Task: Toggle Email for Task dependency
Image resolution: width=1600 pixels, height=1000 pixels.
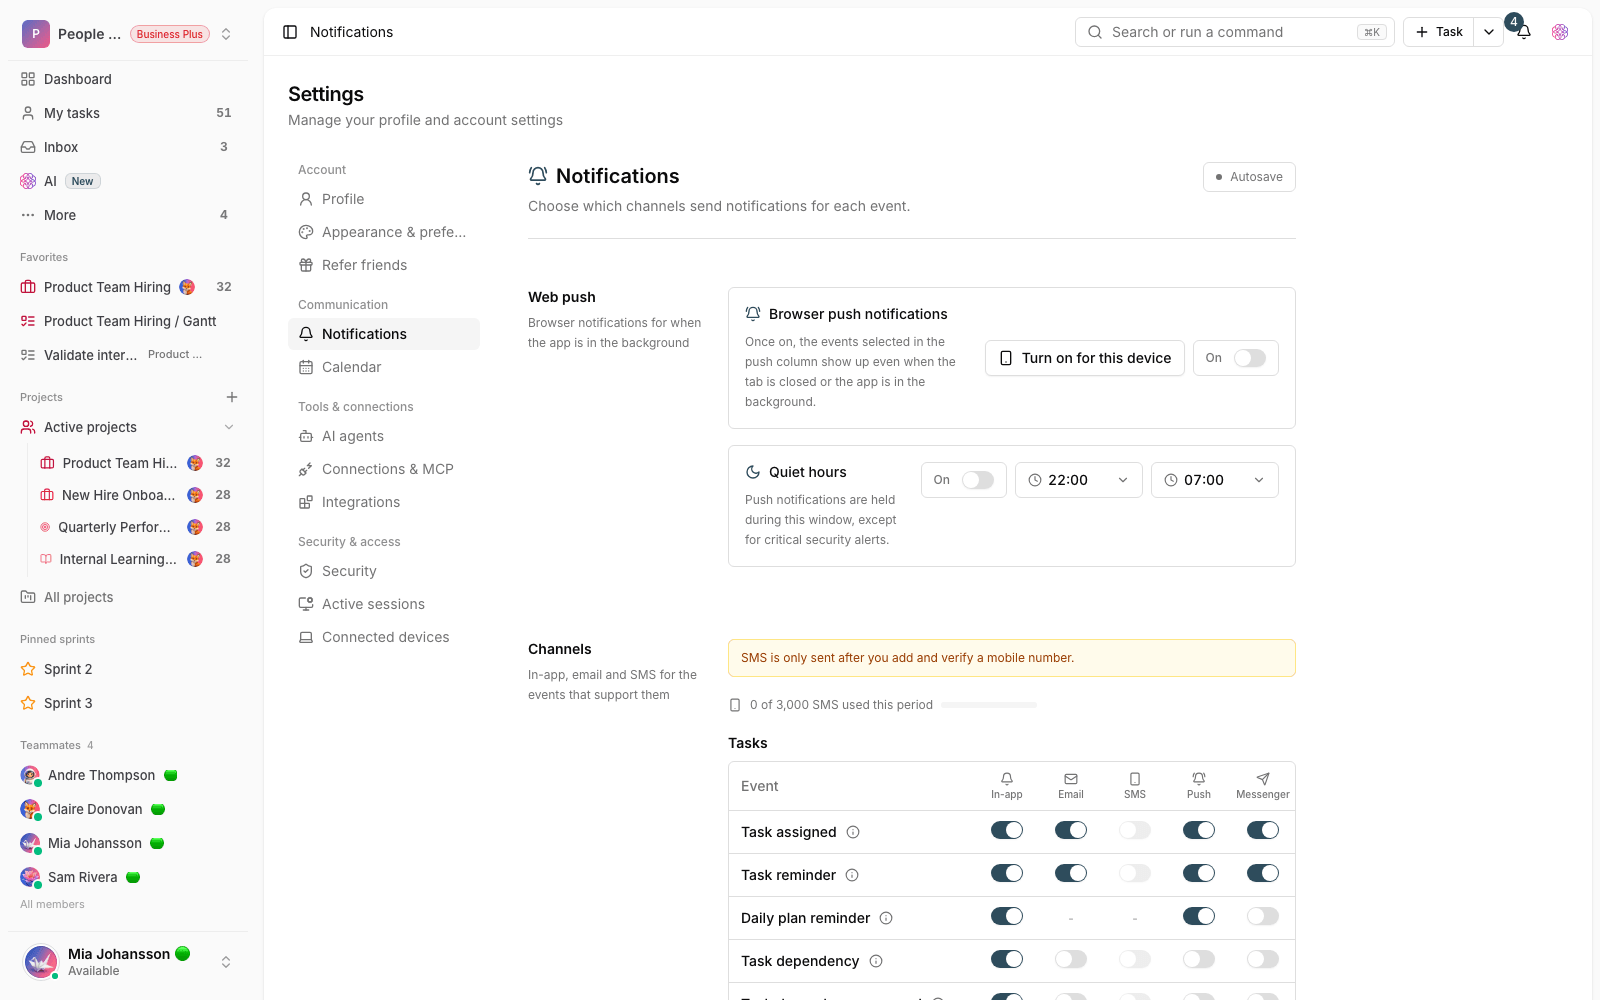Action: (x=1071, y=959)
